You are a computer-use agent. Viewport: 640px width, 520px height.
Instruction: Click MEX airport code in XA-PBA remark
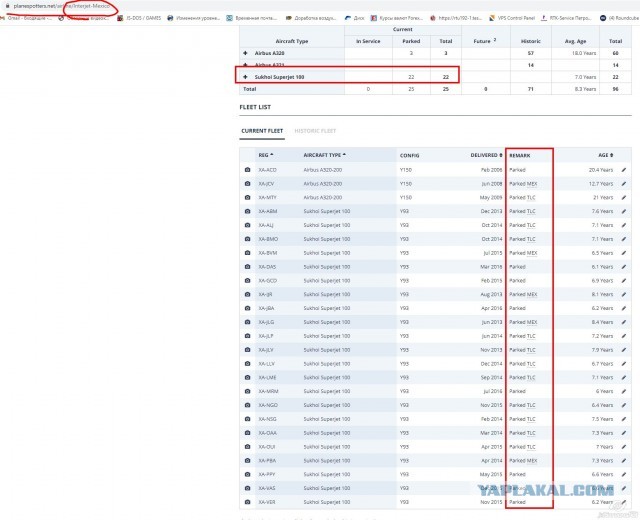click(x=532, y=460)
